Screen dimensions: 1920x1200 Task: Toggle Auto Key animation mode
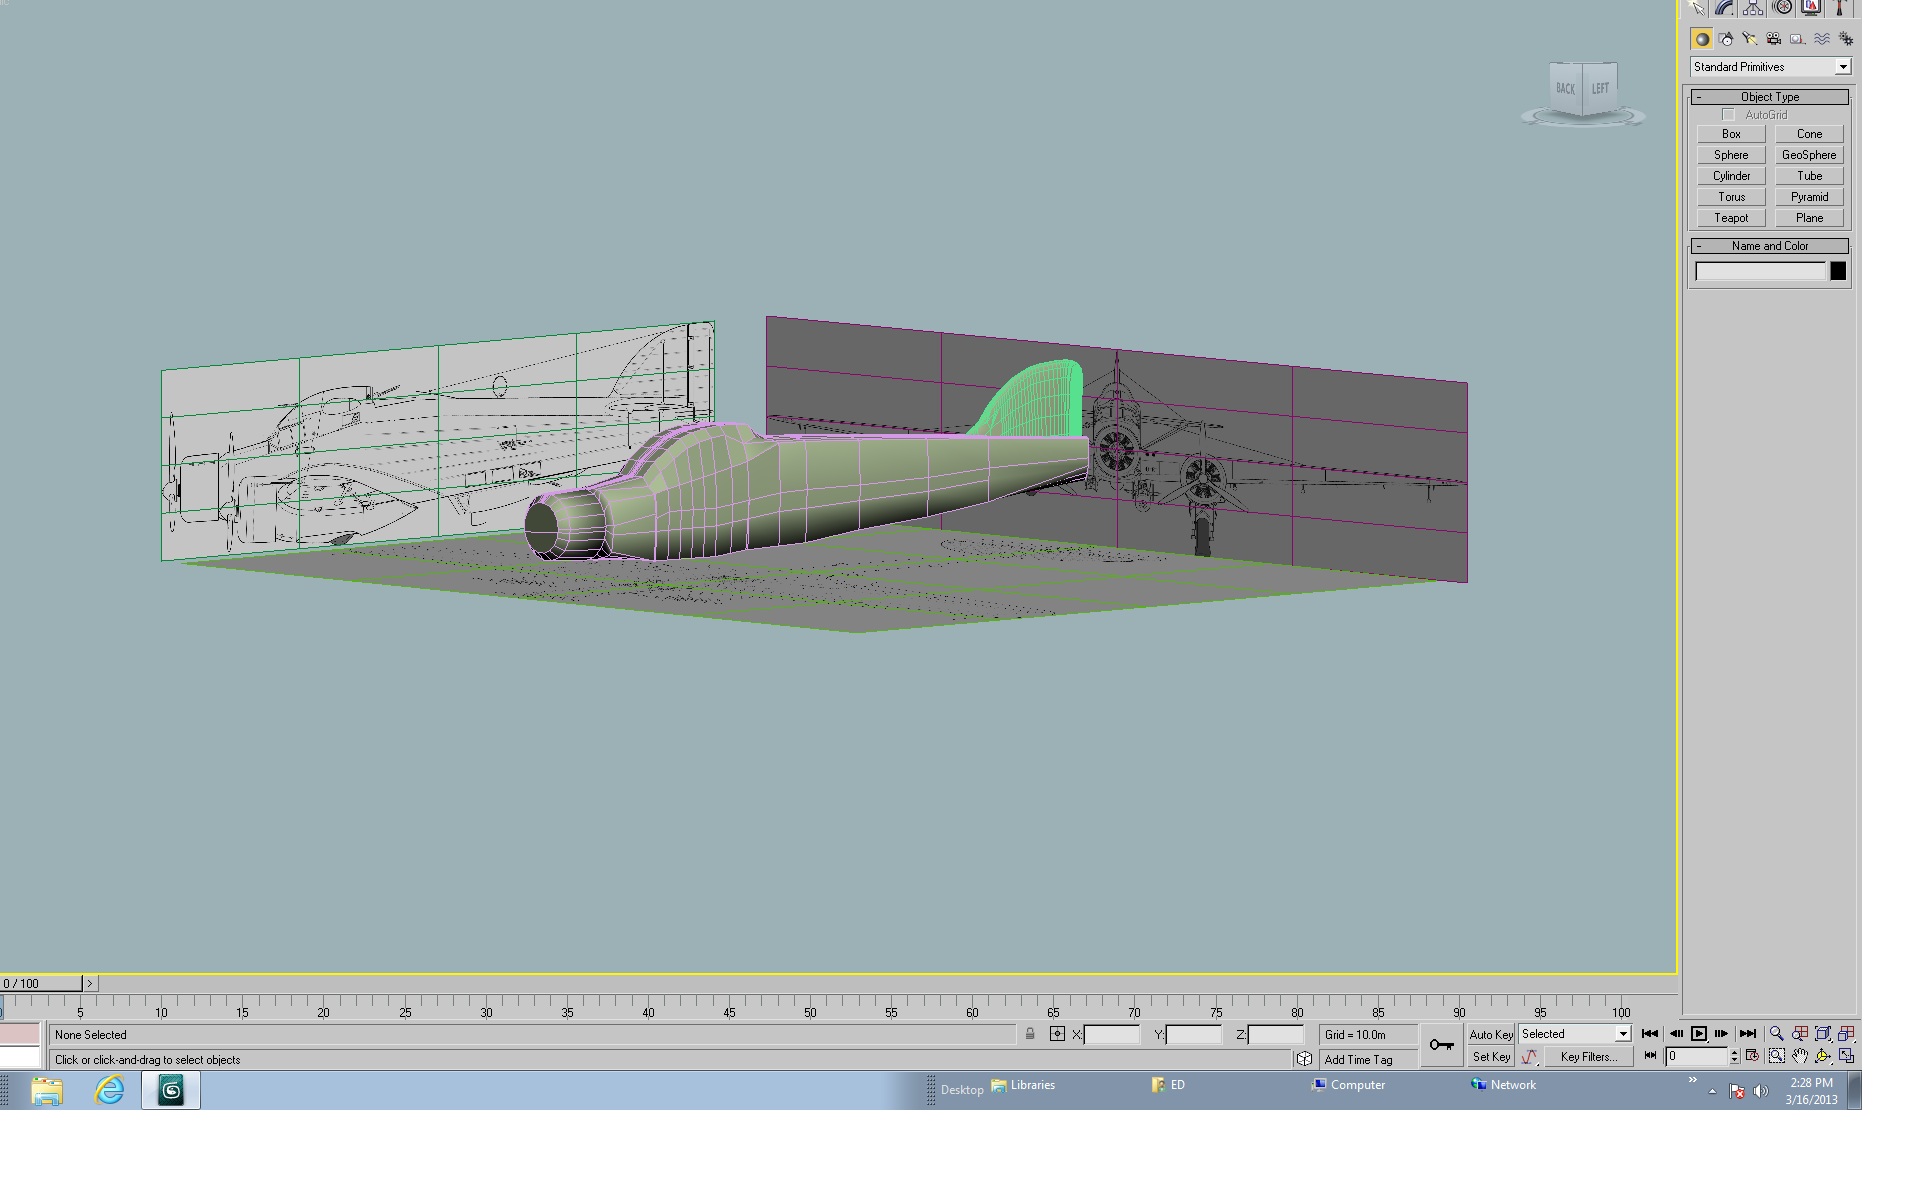[x=1490, y=1034]
